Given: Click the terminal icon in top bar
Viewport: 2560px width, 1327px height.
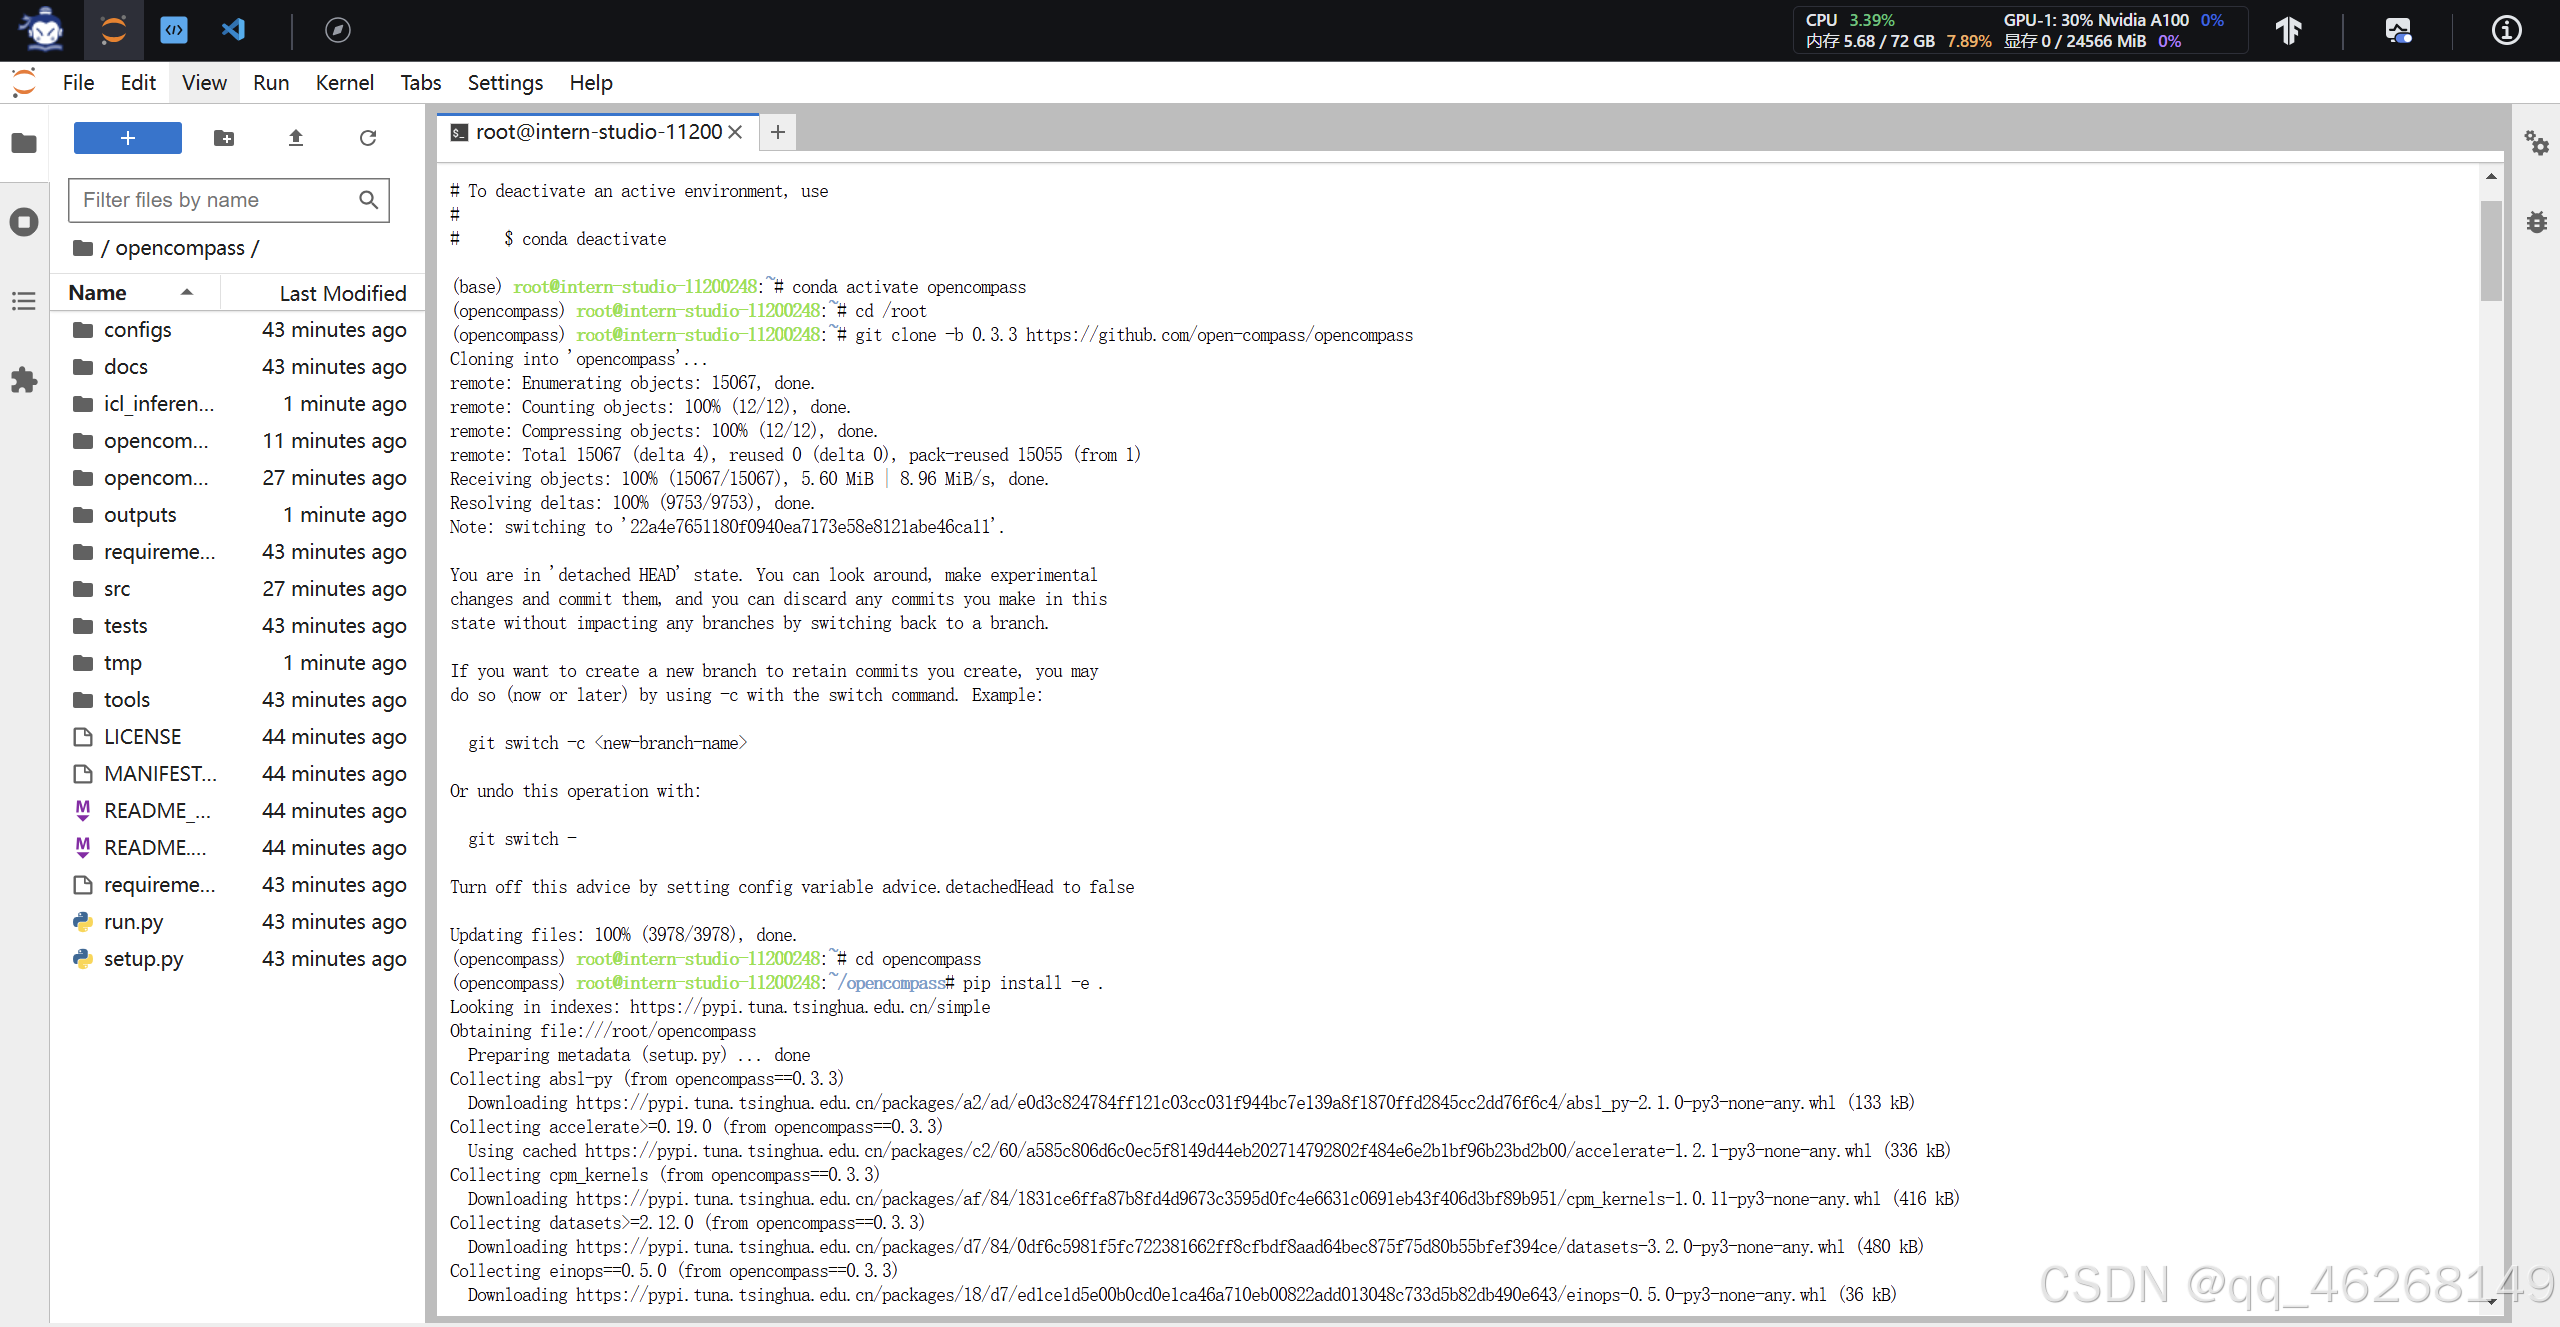Looking at the screenshot, I should (174, 30).
